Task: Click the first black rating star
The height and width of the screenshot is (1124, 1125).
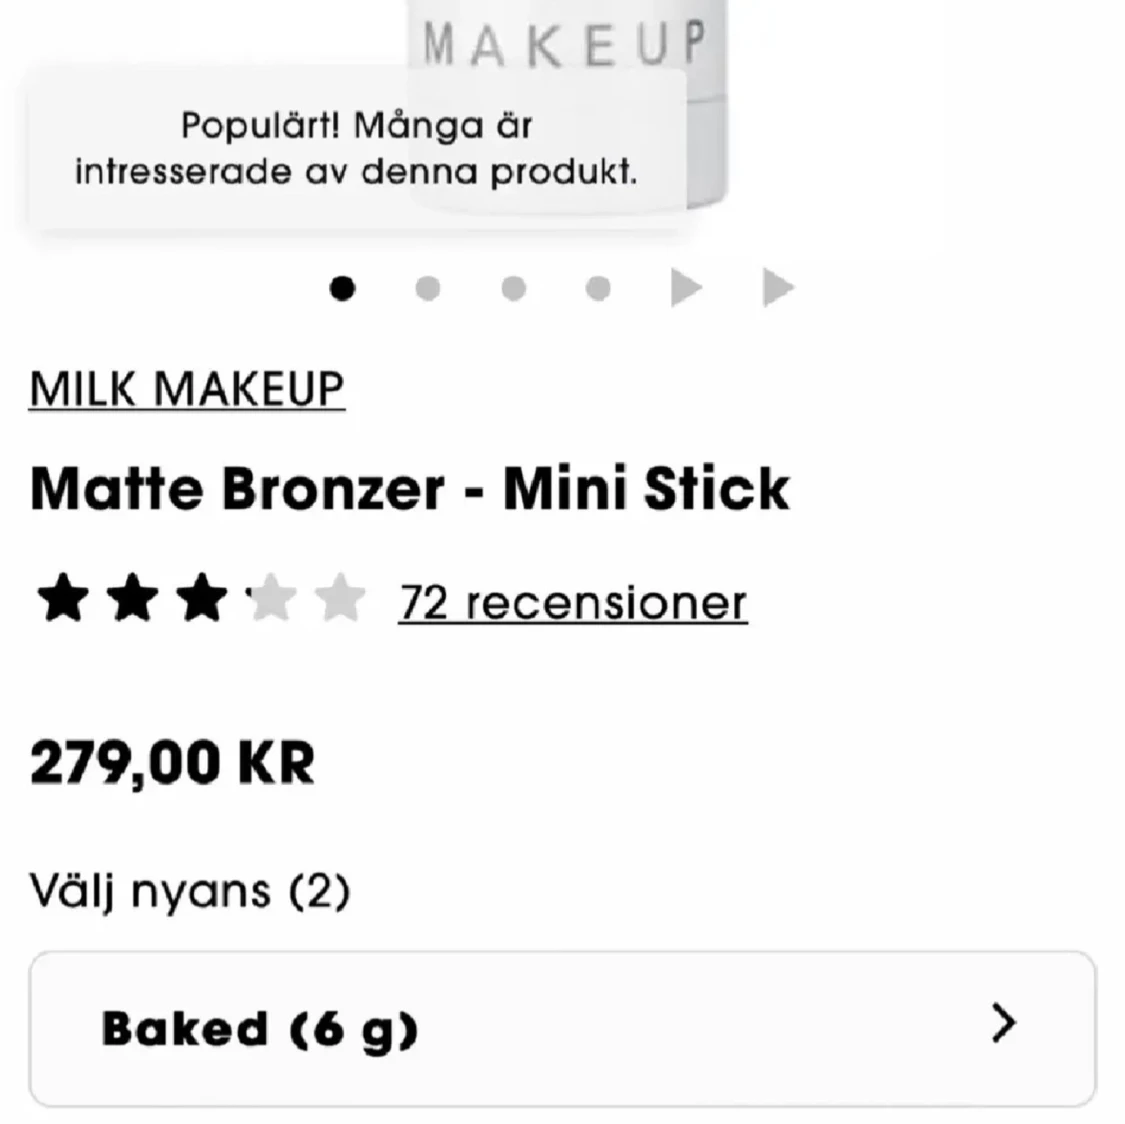Action: (x=63, y=598)
